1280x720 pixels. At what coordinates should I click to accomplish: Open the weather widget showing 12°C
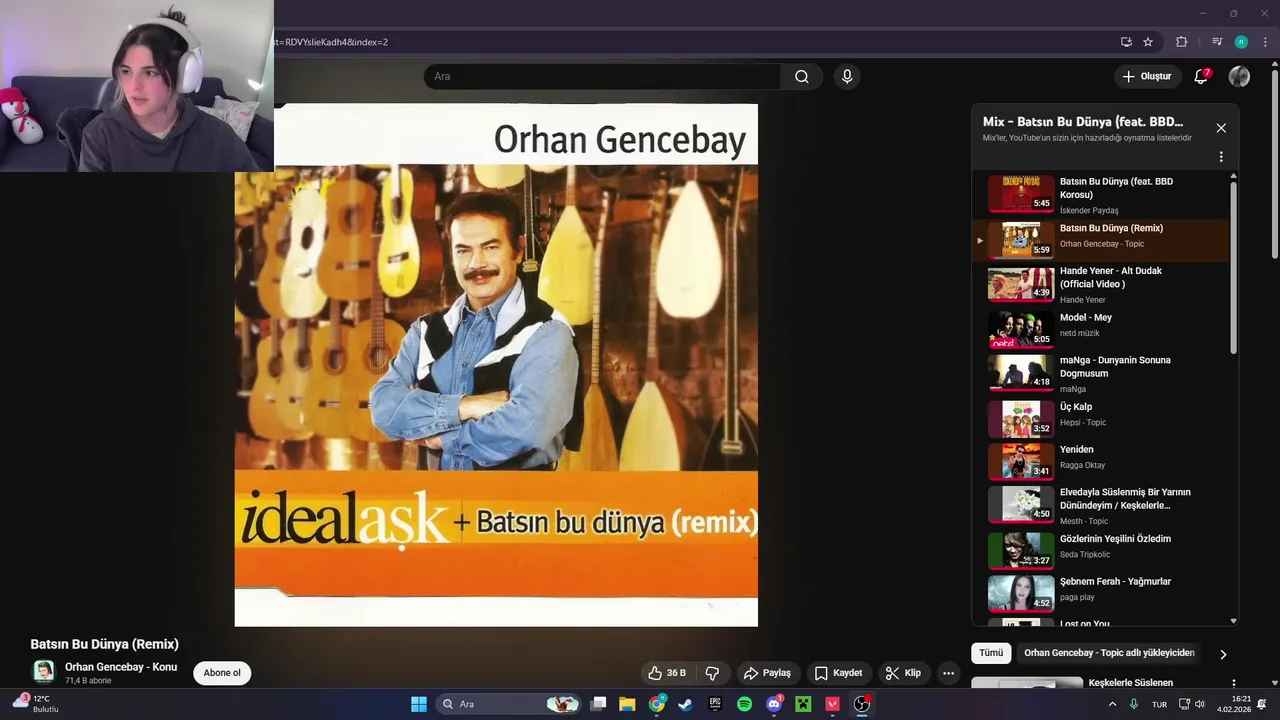pyautogui.click(x=36, y=704)
